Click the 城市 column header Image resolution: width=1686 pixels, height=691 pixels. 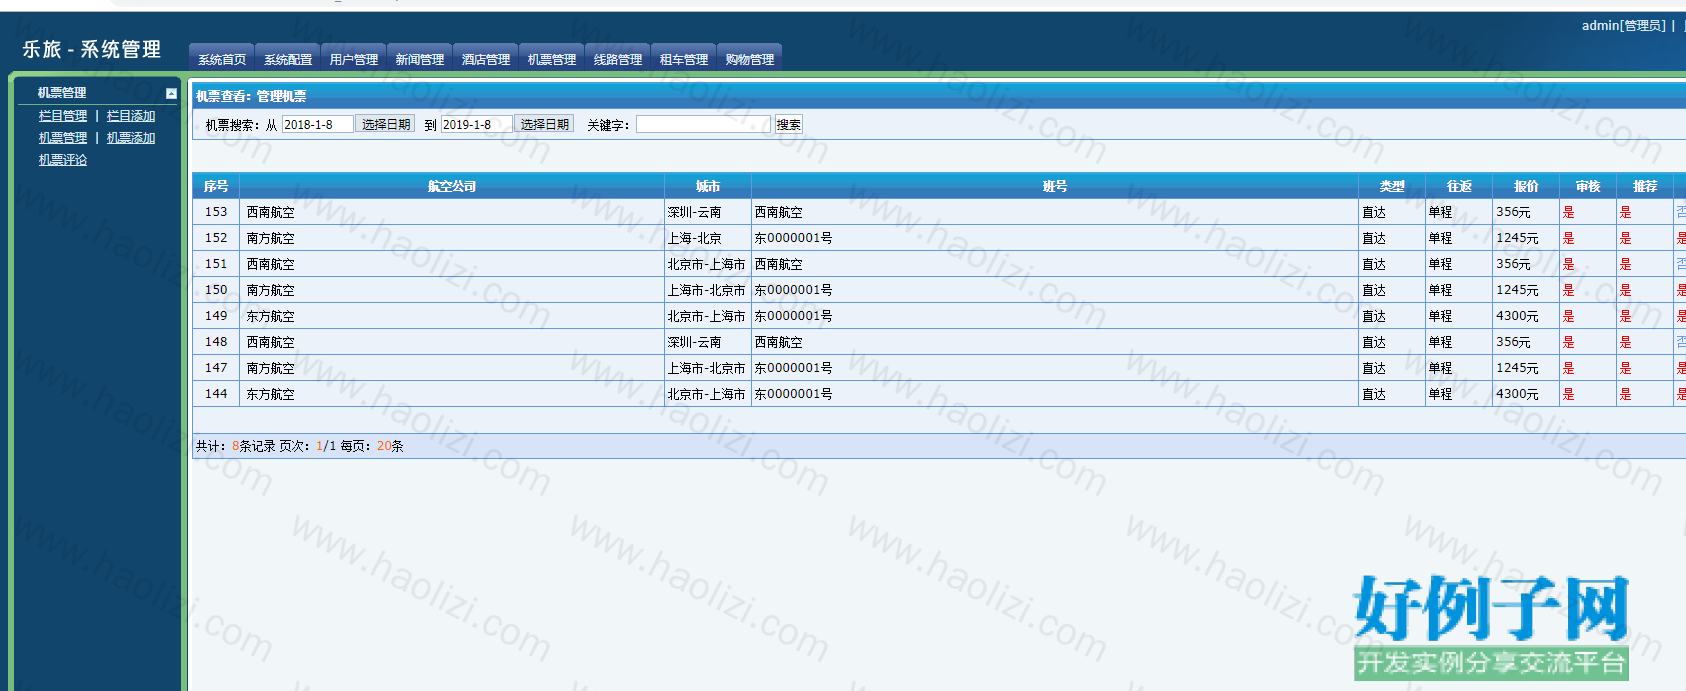pos(708,186)
